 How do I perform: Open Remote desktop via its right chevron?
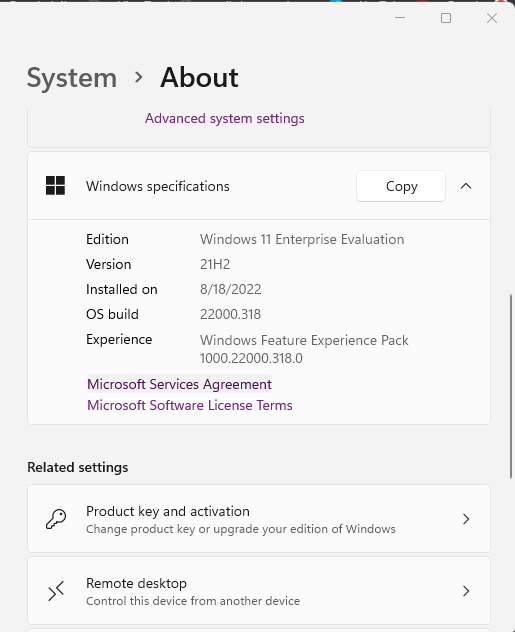[x=466, y=591]
